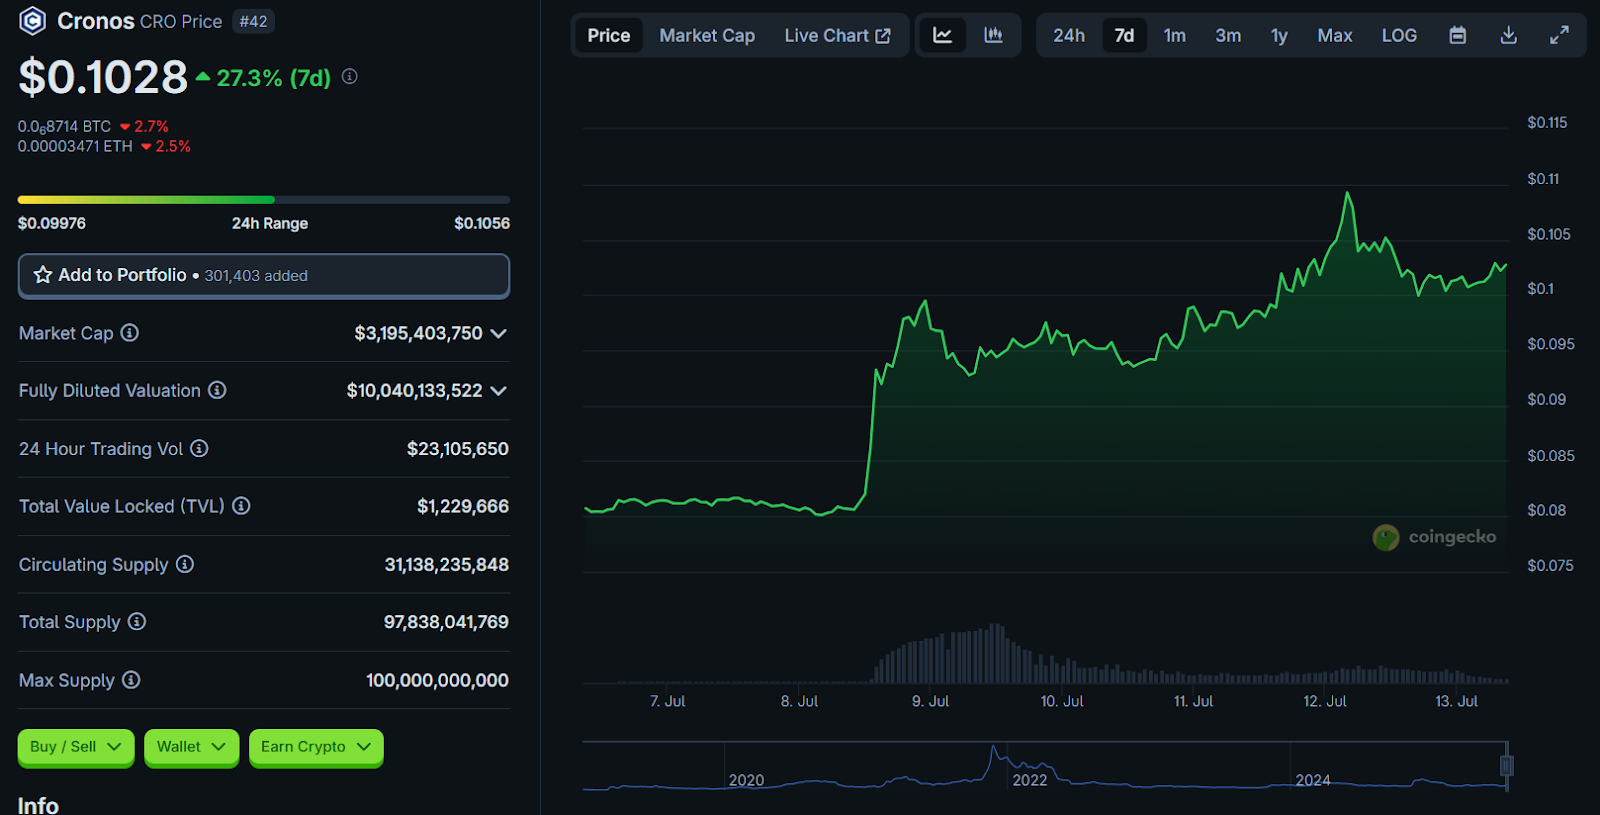Click the 97,838,041,769 total supply value
The image size is (1600, 815).
coord(446,622)
